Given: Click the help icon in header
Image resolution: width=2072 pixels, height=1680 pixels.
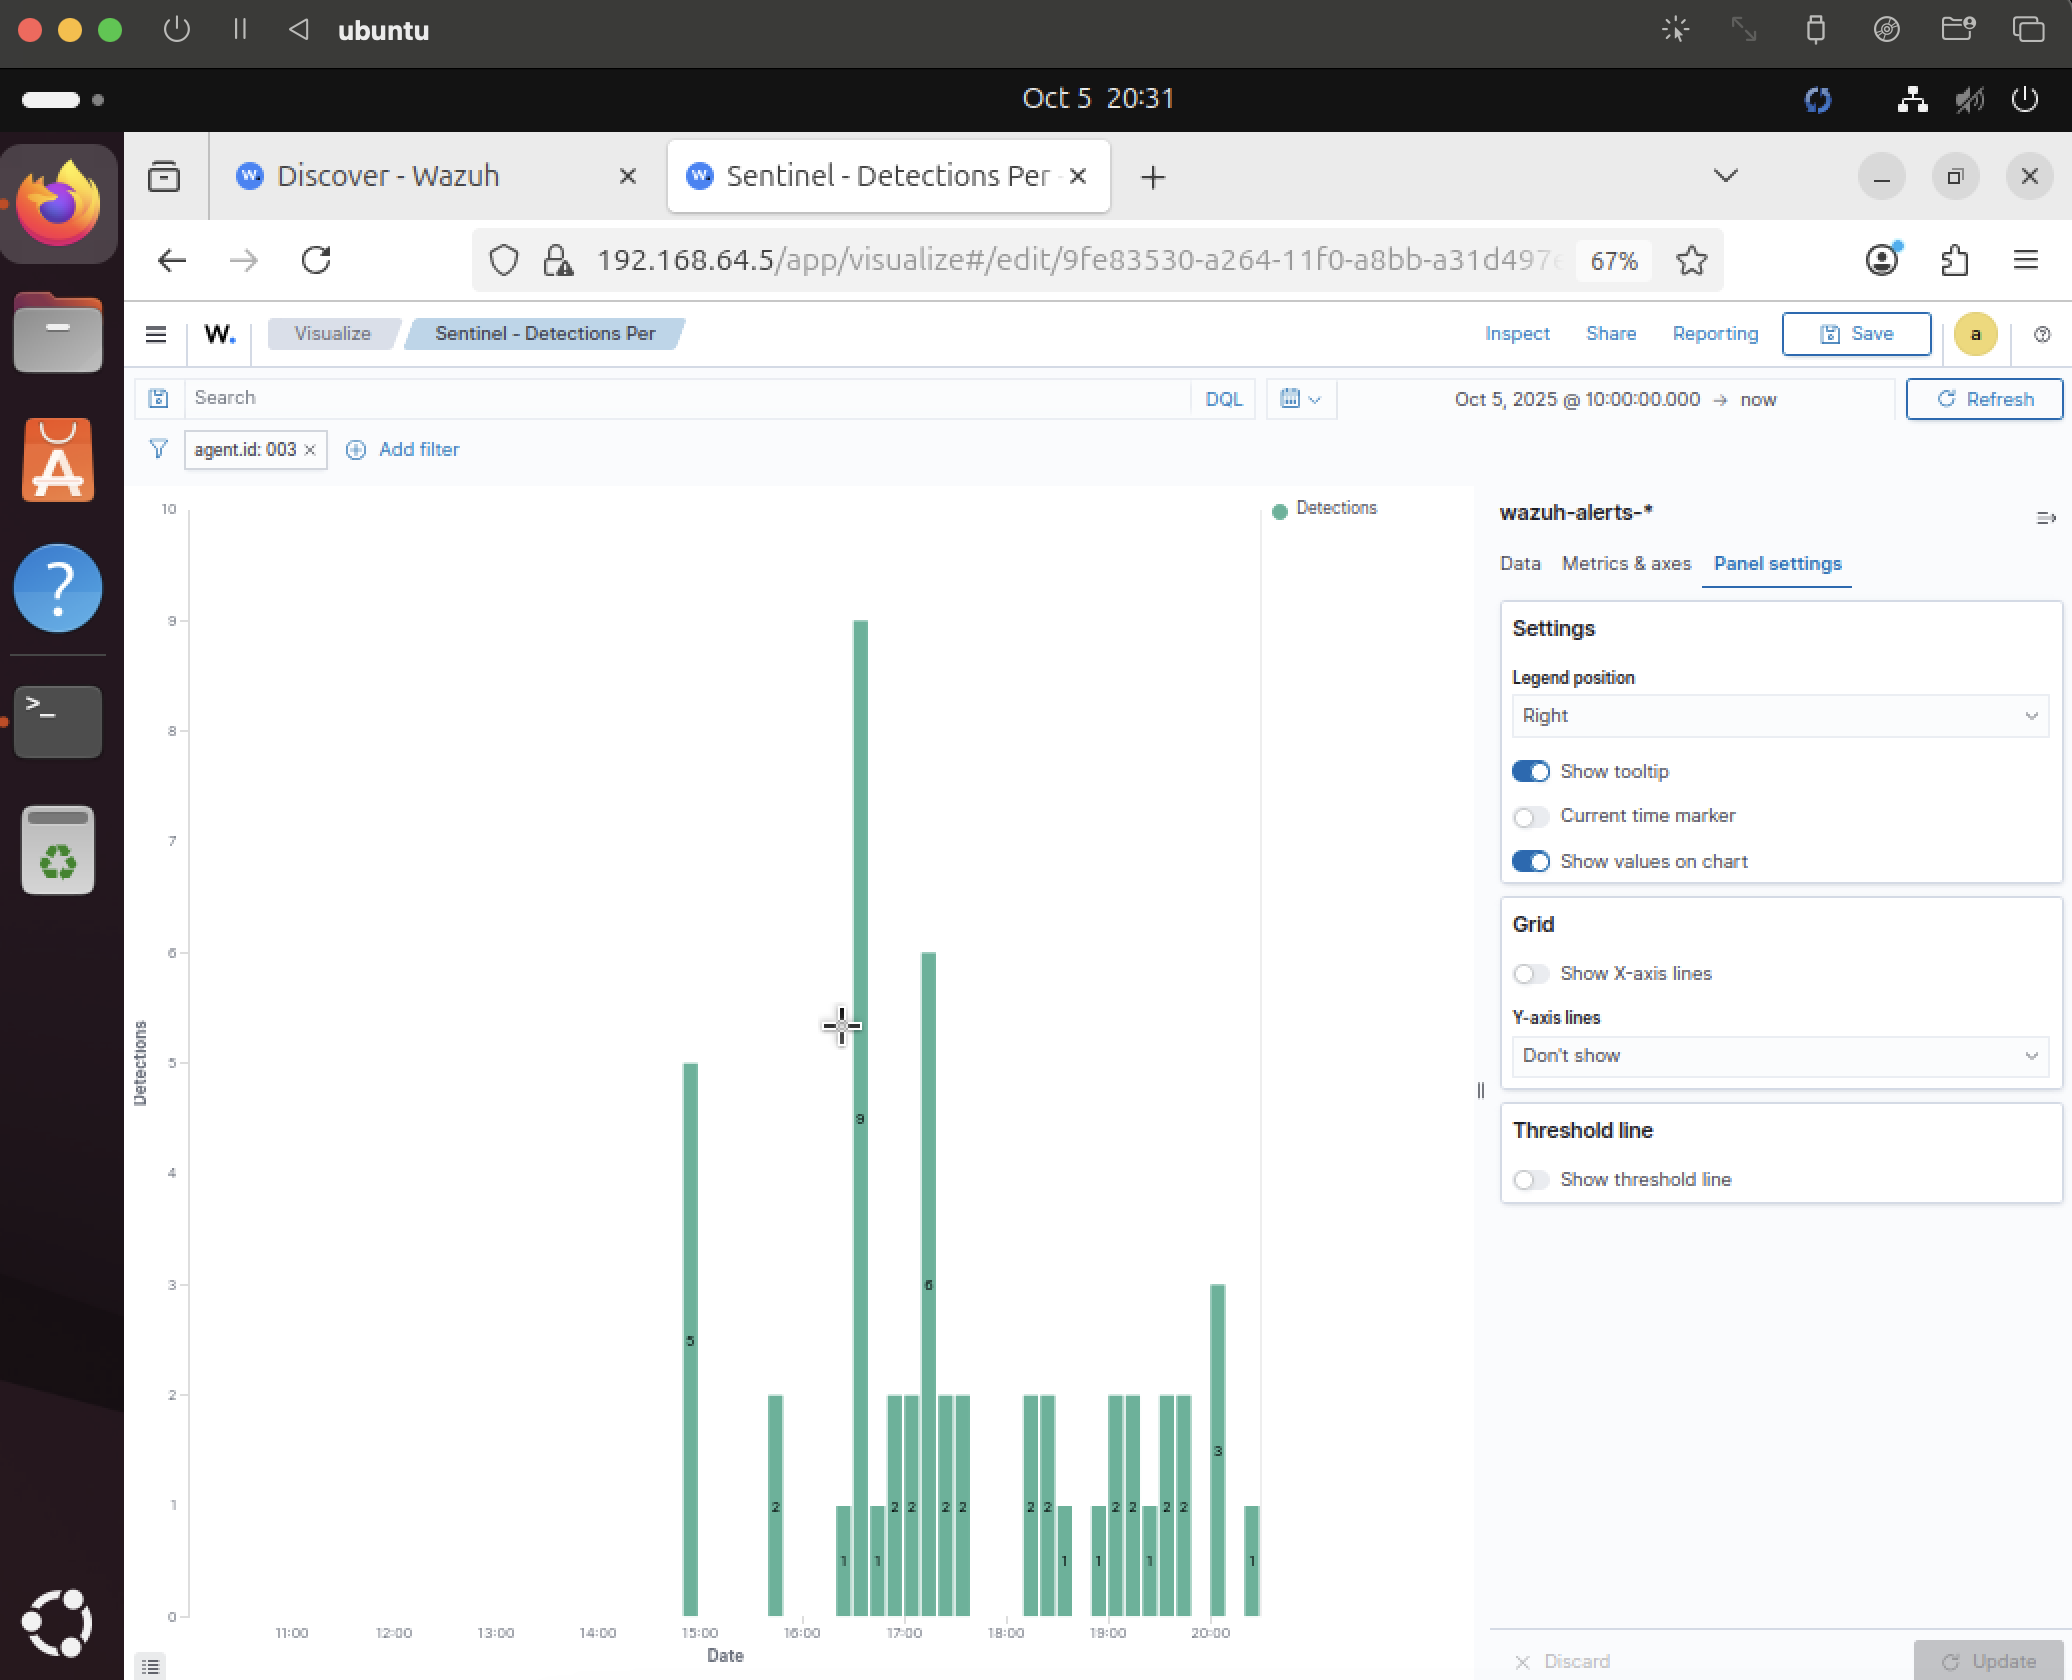Looking at the screenshot, I should click(x=2042, y=335).
